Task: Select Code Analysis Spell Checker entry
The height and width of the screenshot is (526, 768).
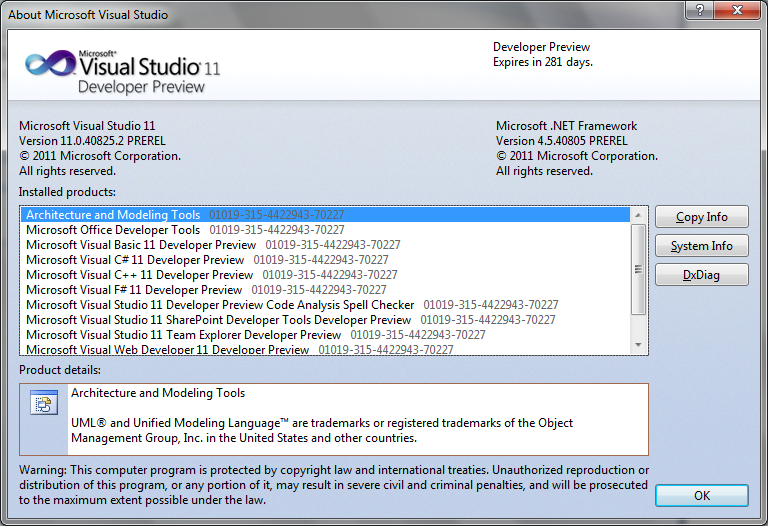Action: [326, 305]
